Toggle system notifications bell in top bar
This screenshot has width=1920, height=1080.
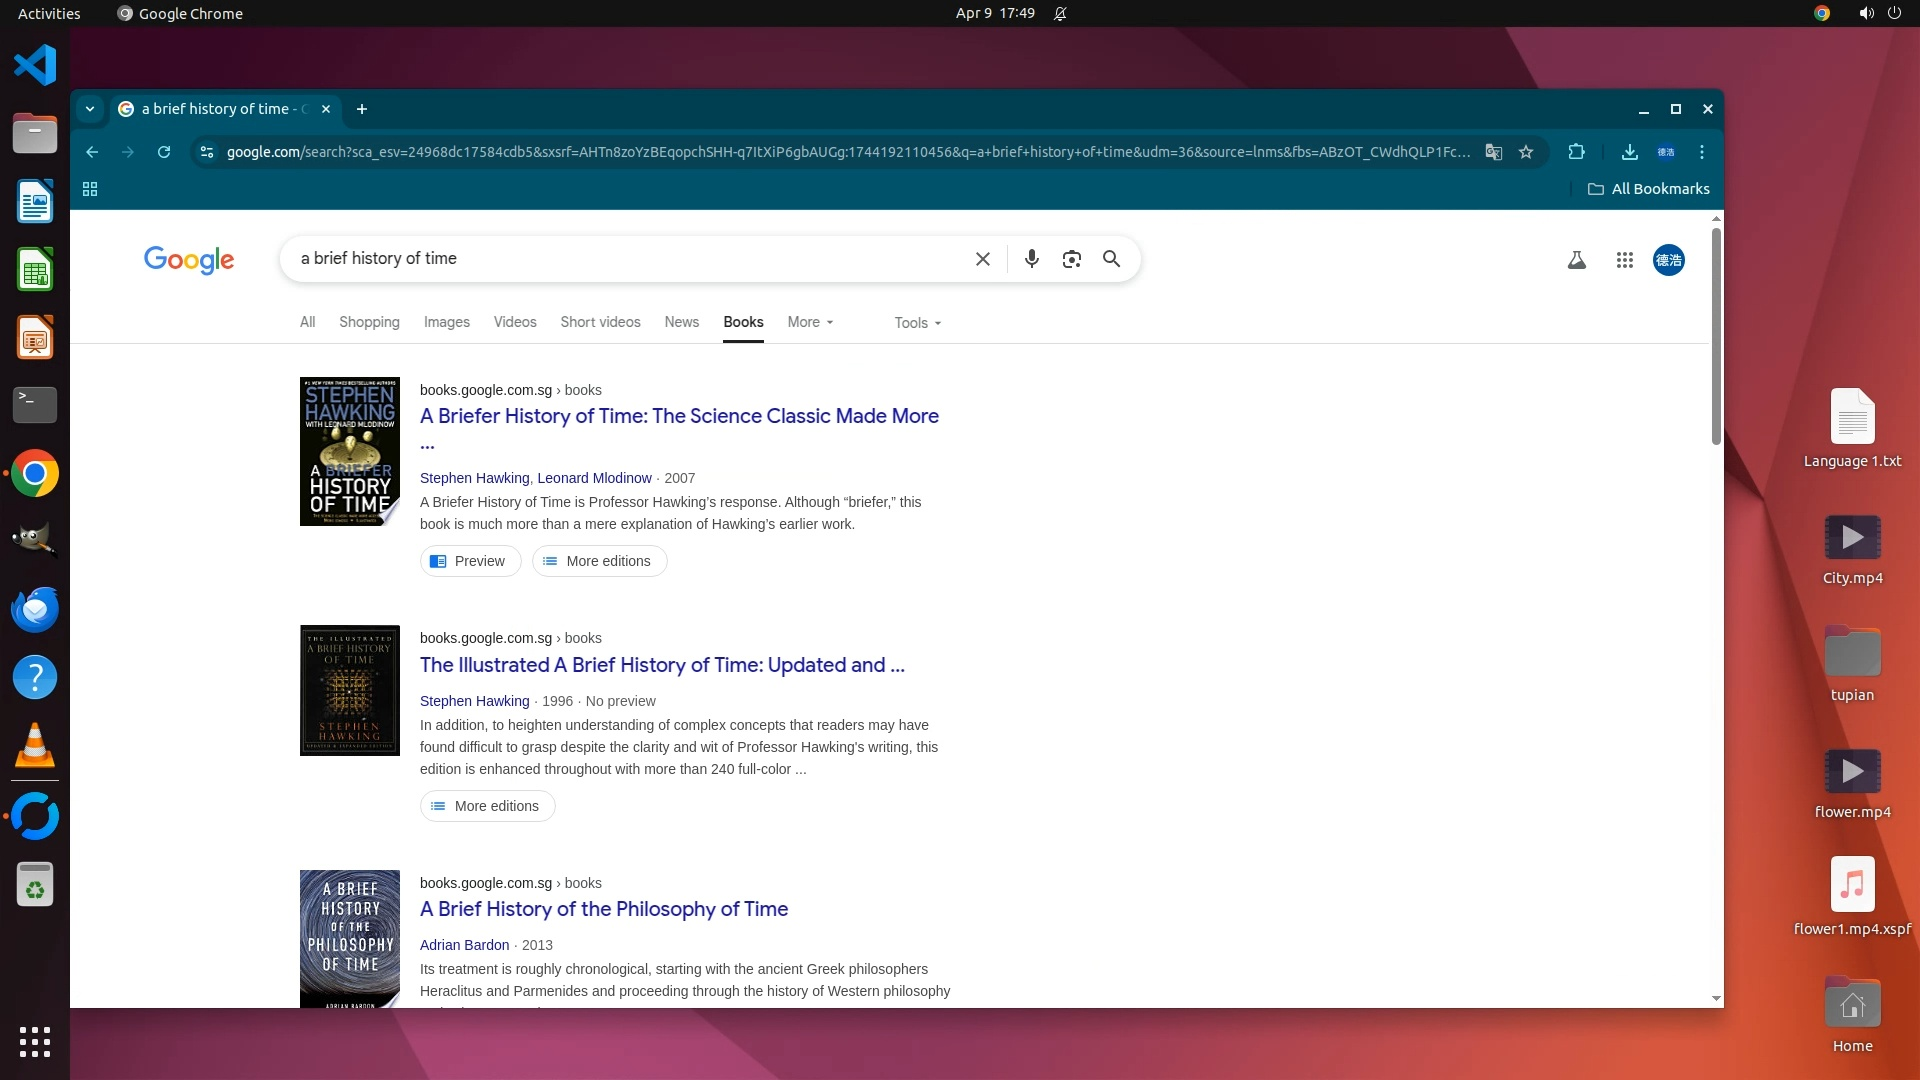pyautogui.click(x=1060, y=14)
